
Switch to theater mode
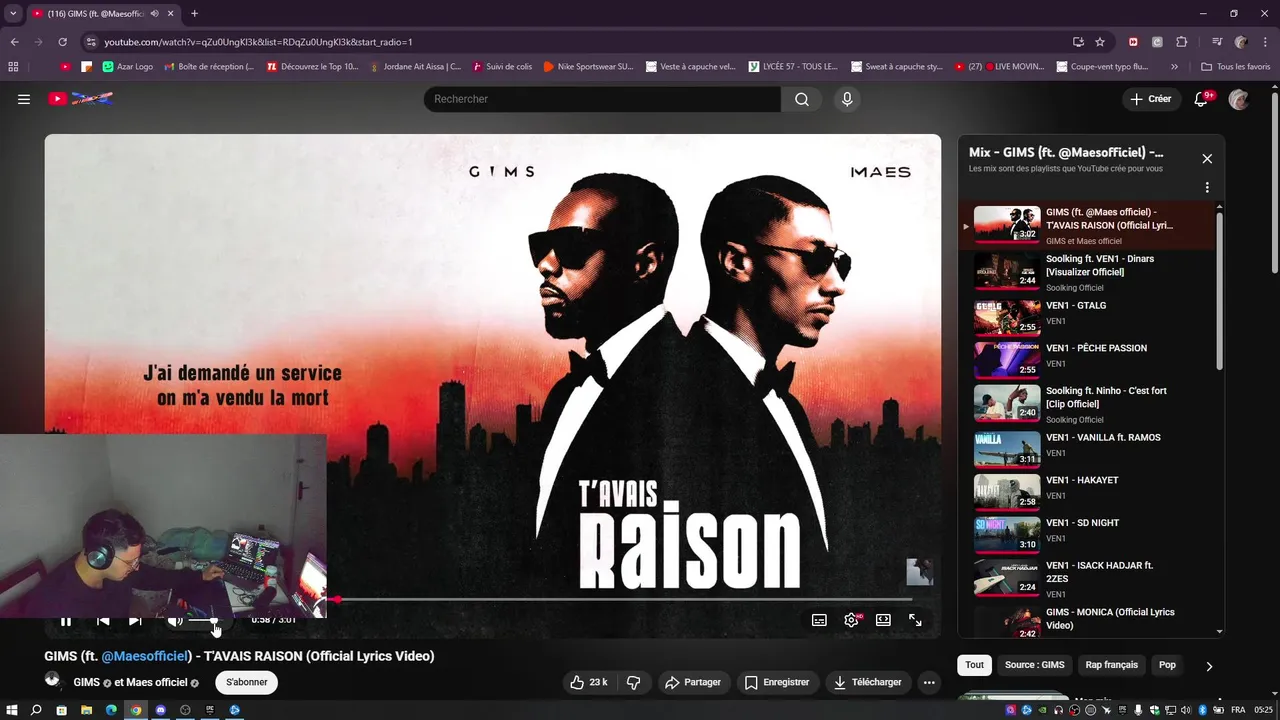[x=883, y=620]
